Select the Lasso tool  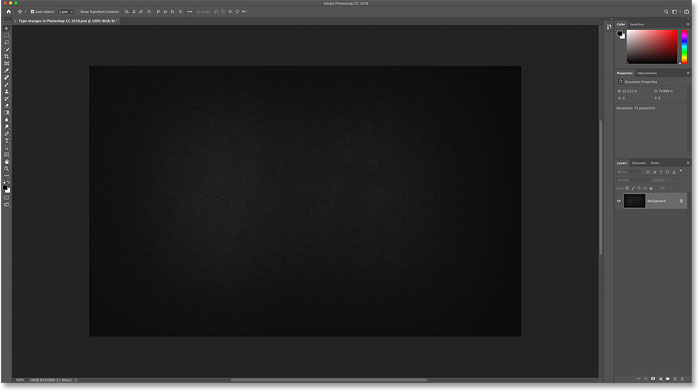click(x=7, y=42)
